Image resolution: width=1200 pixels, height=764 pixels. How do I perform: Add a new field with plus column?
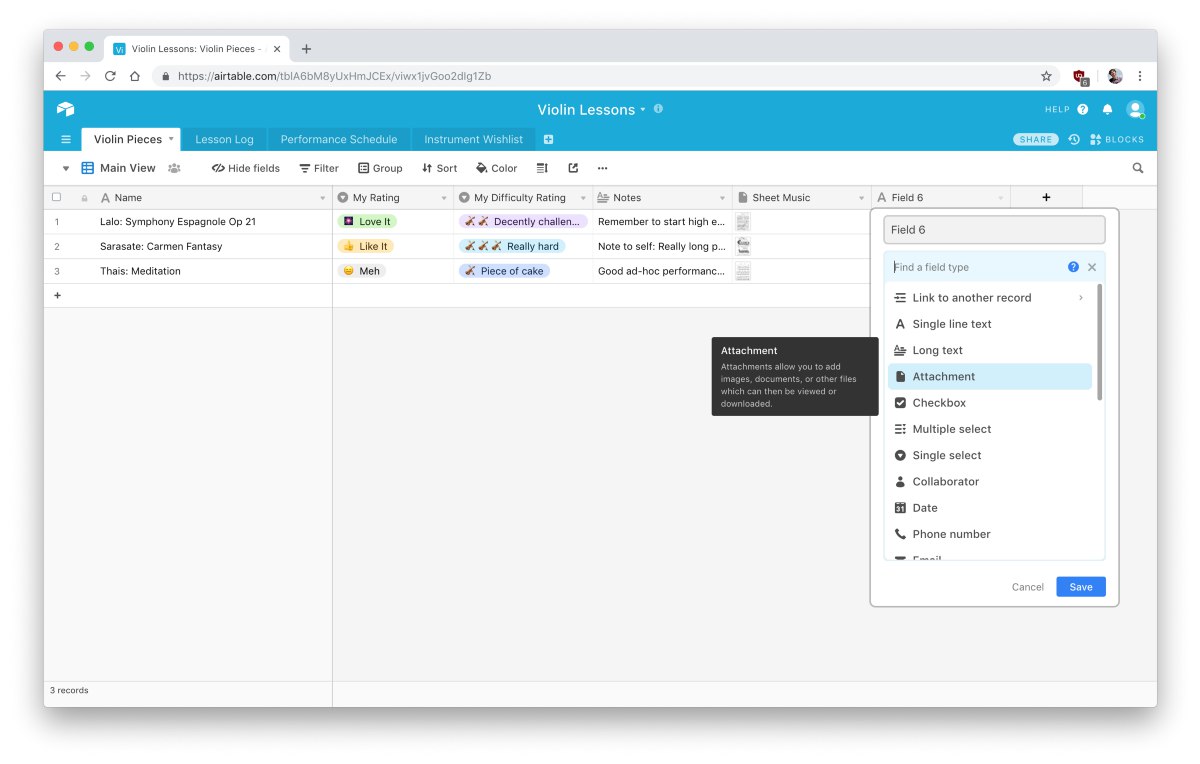point(1046,197)
